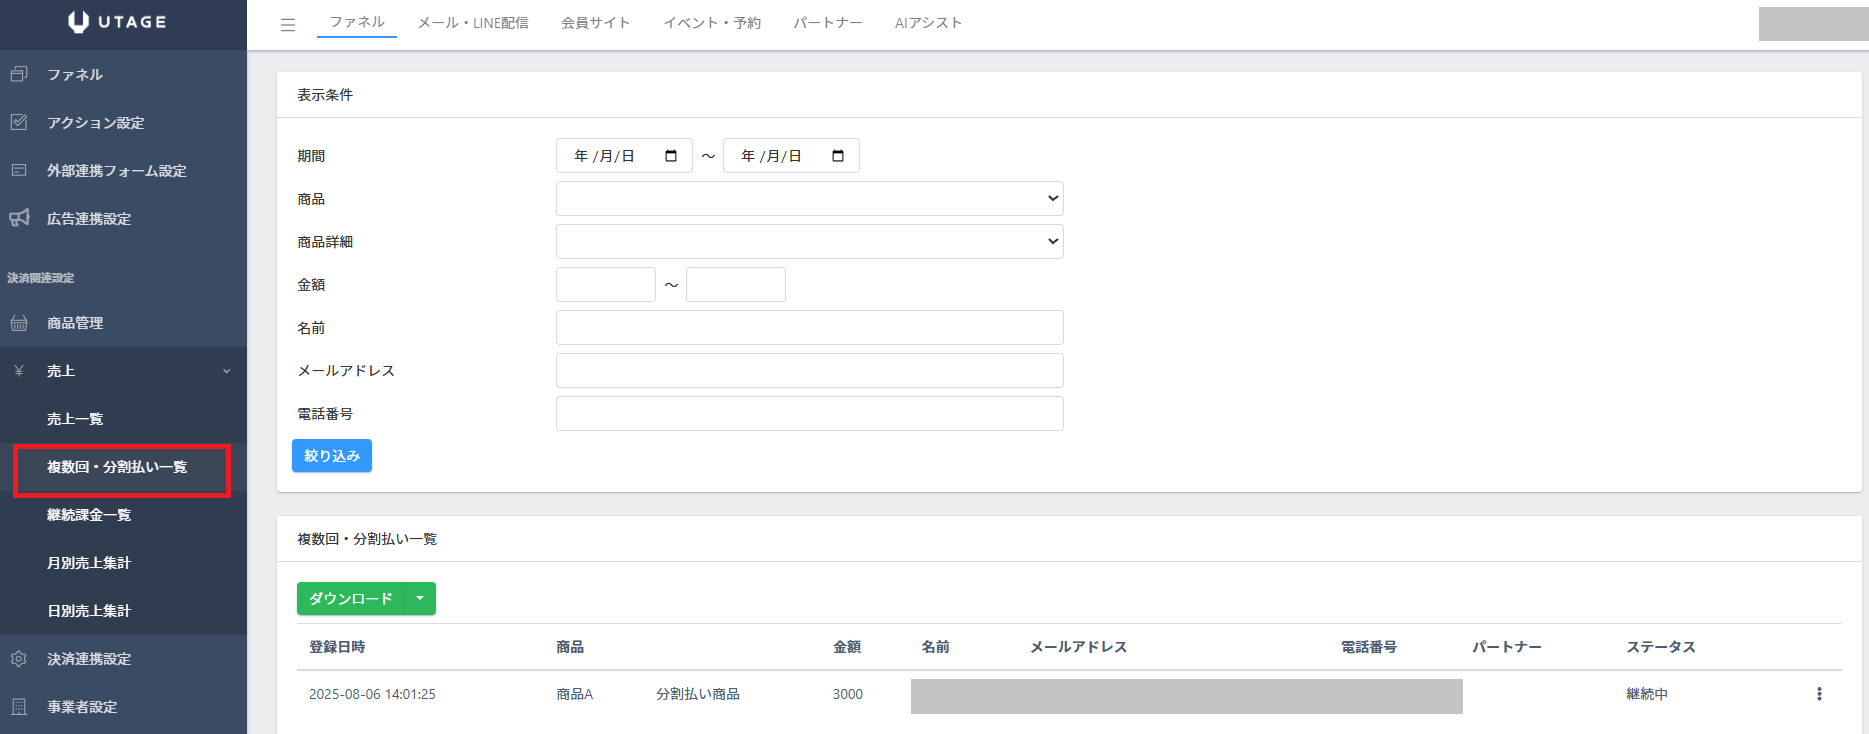
Task: Open 商品管理 basket icon in sidebar
Action: click(19, 323)
